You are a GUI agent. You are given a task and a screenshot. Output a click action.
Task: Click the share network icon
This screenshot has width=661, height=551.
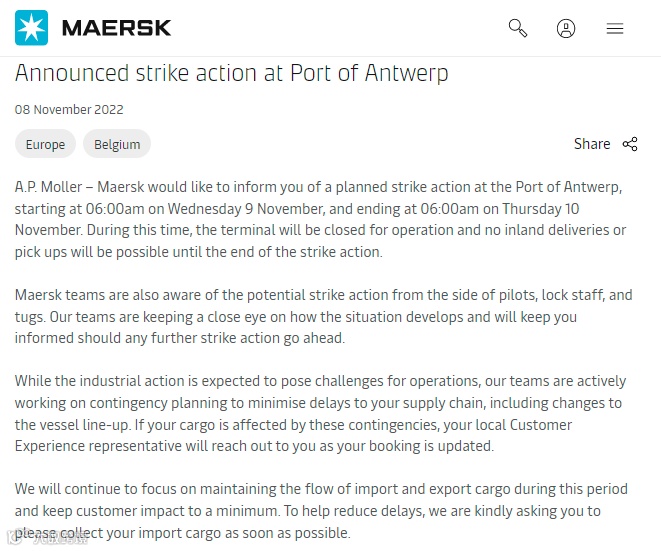pyautogui.click(x=630, y=144)
